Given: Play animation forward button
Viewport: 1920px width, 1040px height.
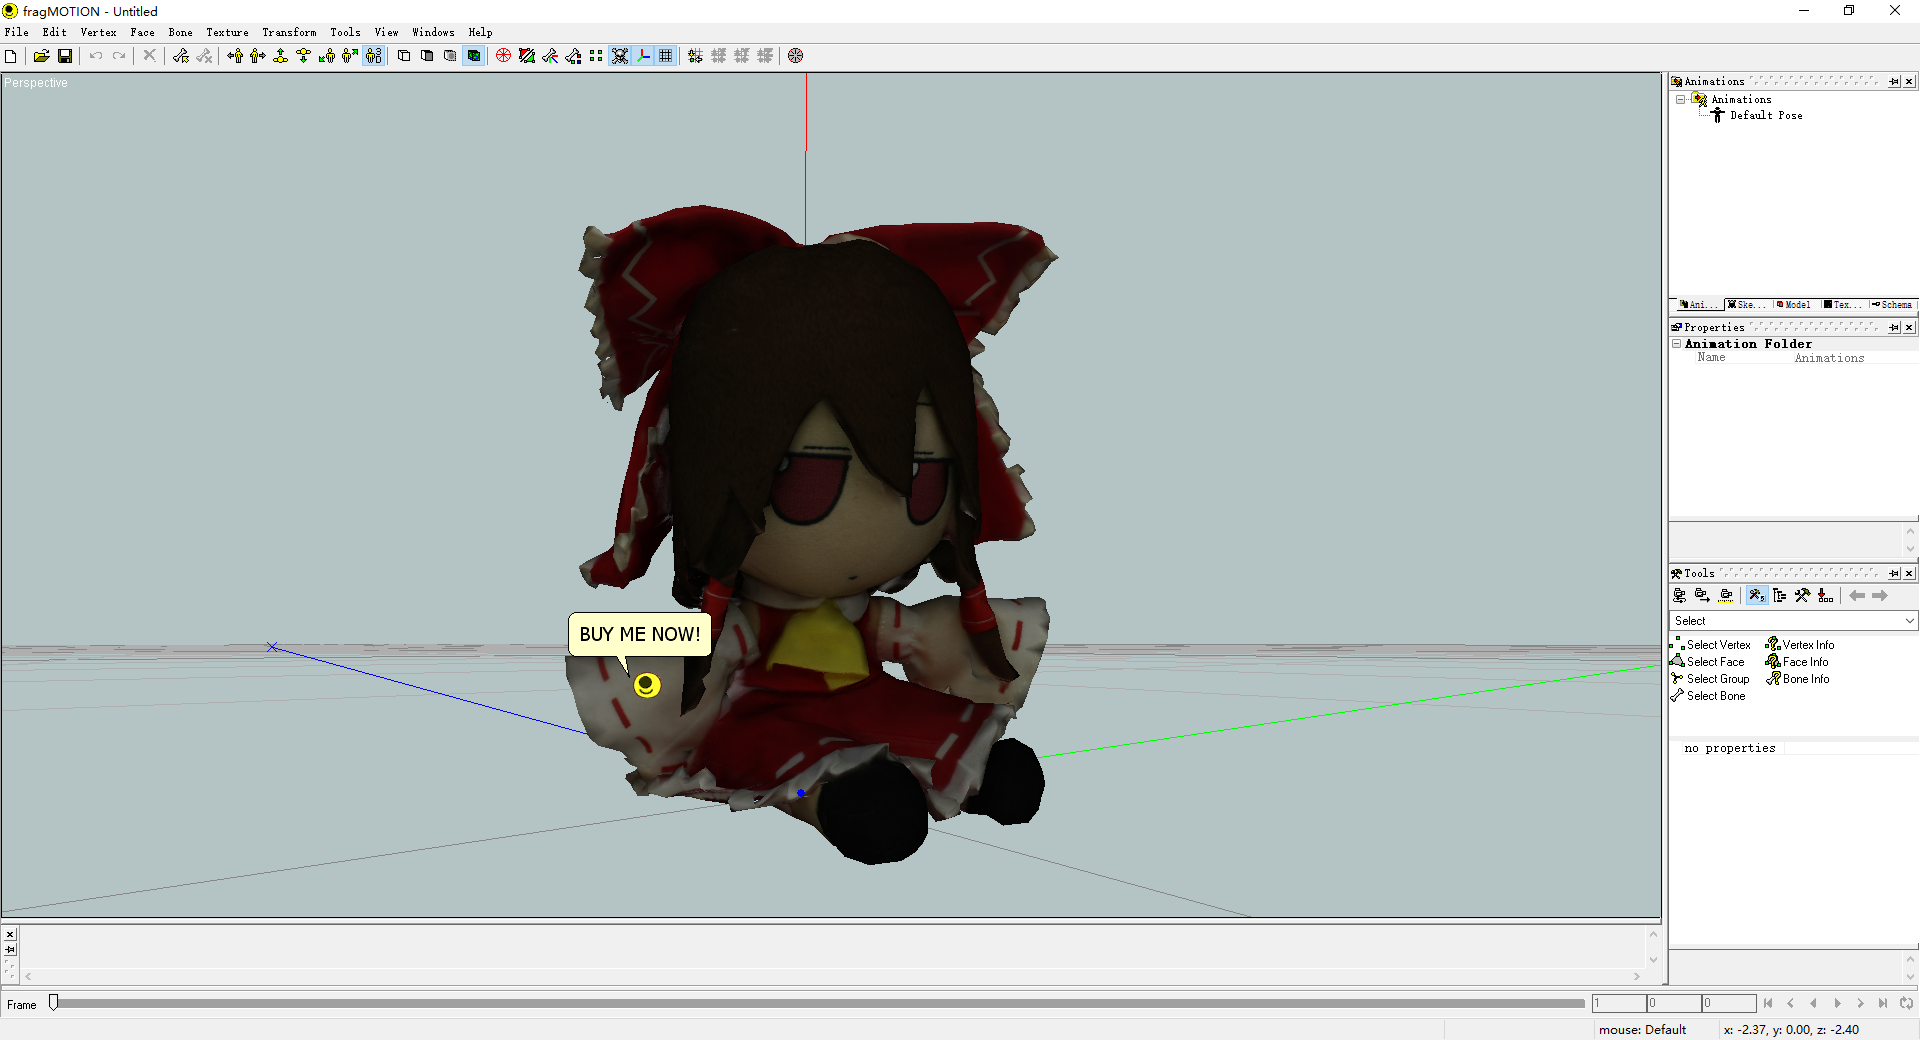Looking at the screenshot, I should pyautogui.click(x=1837, y=1003).
